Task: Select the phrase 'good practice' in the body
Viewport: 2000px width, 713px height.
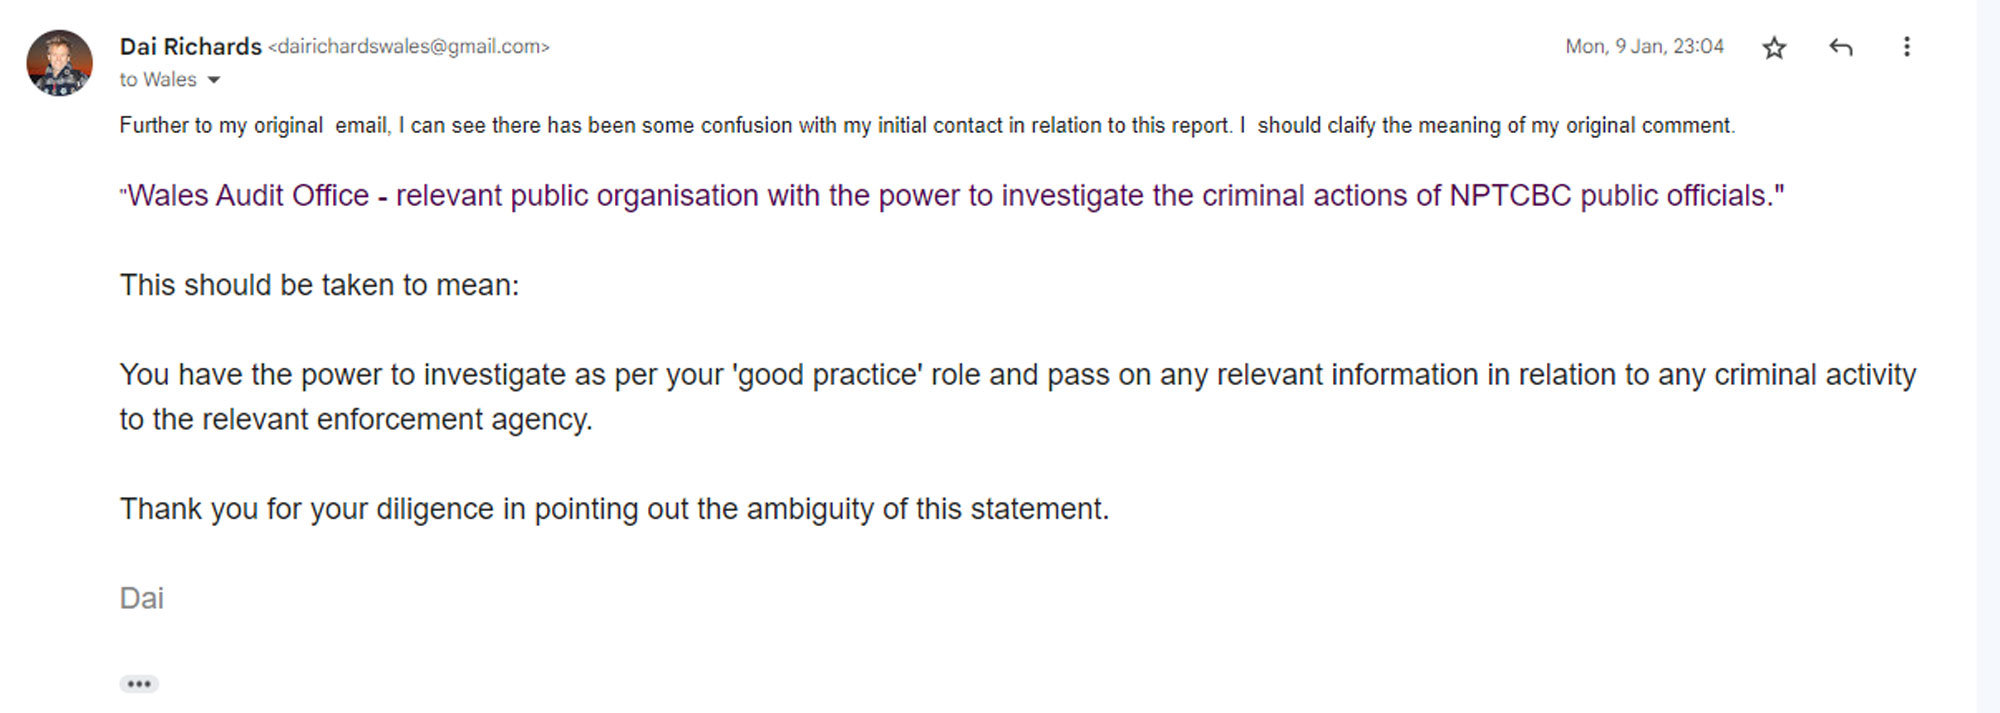Action: pos(827,375)
